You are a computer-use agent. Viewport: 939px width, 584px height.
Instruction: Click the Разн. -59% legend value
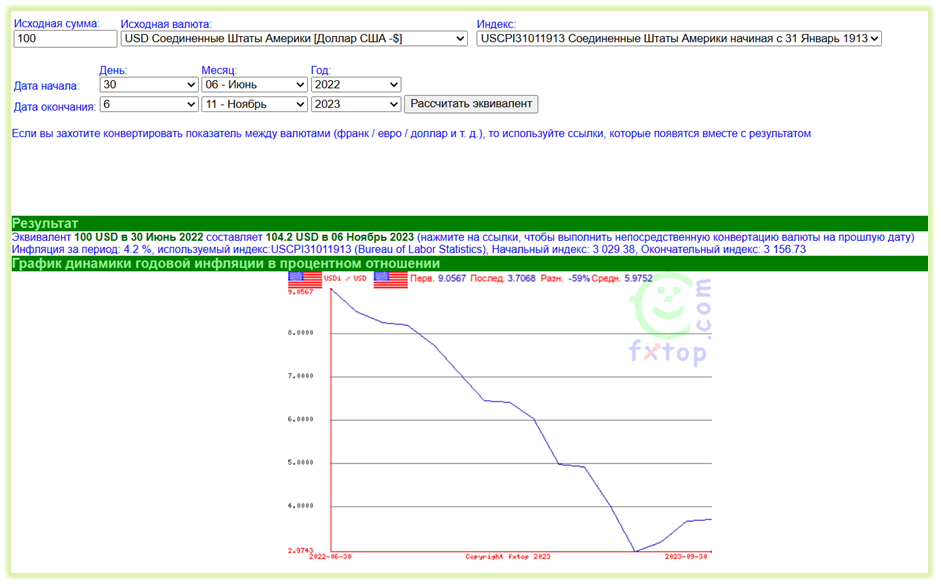click(x=565, y=279)
